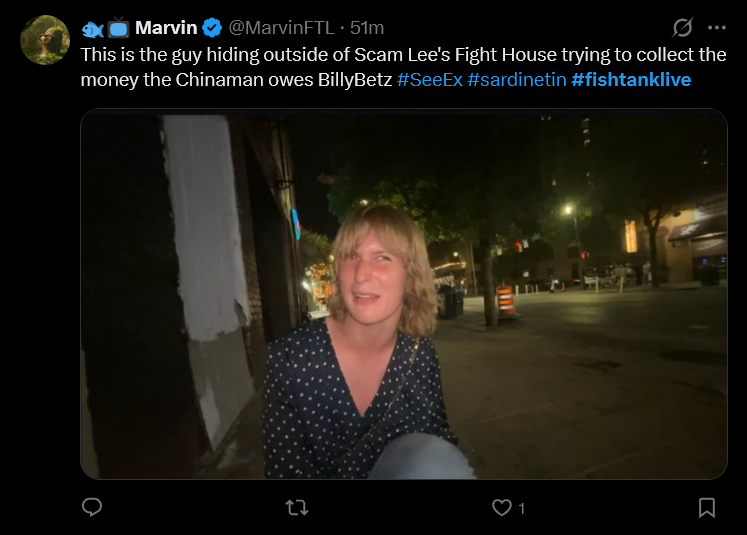
Task: Click the blue verified badge
Action: 212,28
